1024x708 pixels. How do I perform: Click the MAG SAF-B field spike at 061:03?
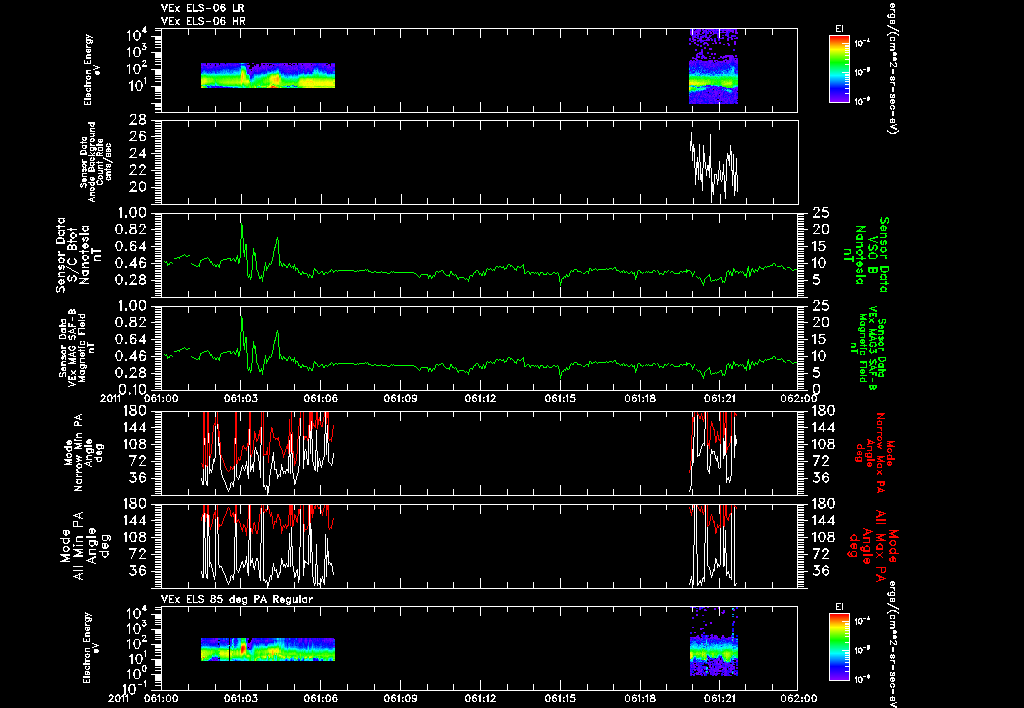coord(242,334)
